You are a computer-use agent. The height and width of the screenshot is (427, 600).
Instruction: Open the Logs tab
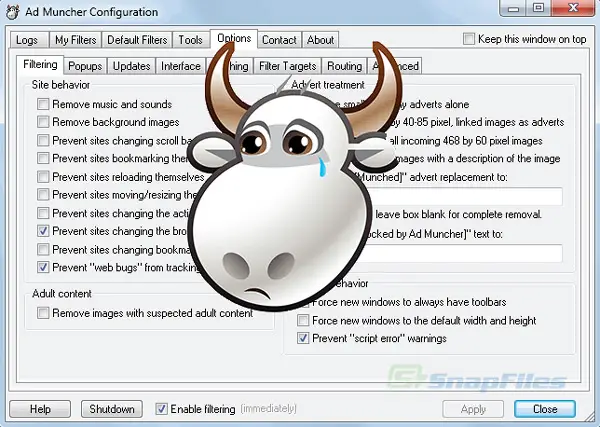(x=29, y=40)
